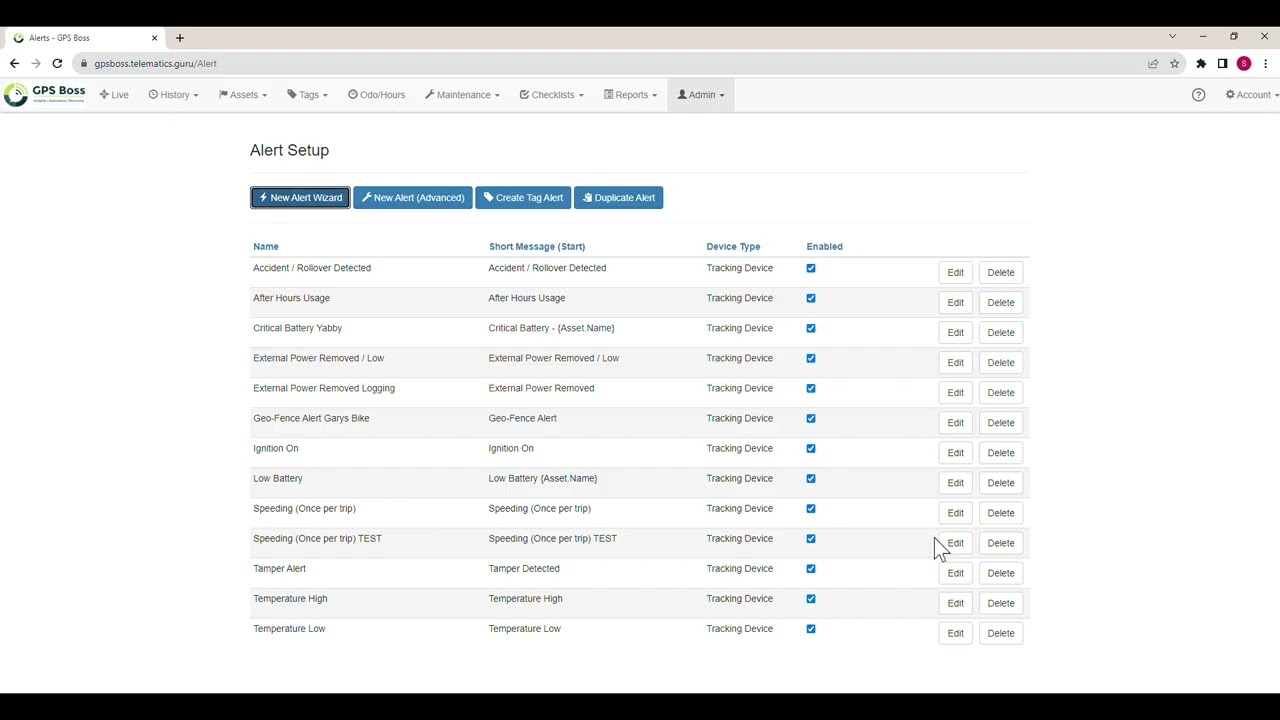Expand the Tags dropdown menu
The width and height of the screenshot is (1280, 720).
[308, 95]
